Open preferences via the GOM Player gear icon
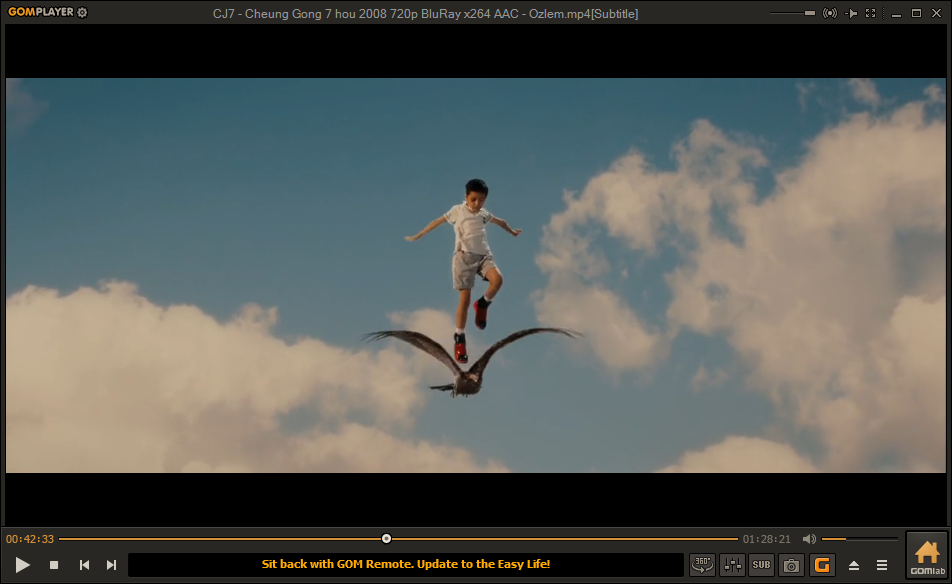This screenshot has height=584, width=952. [83, 12]
